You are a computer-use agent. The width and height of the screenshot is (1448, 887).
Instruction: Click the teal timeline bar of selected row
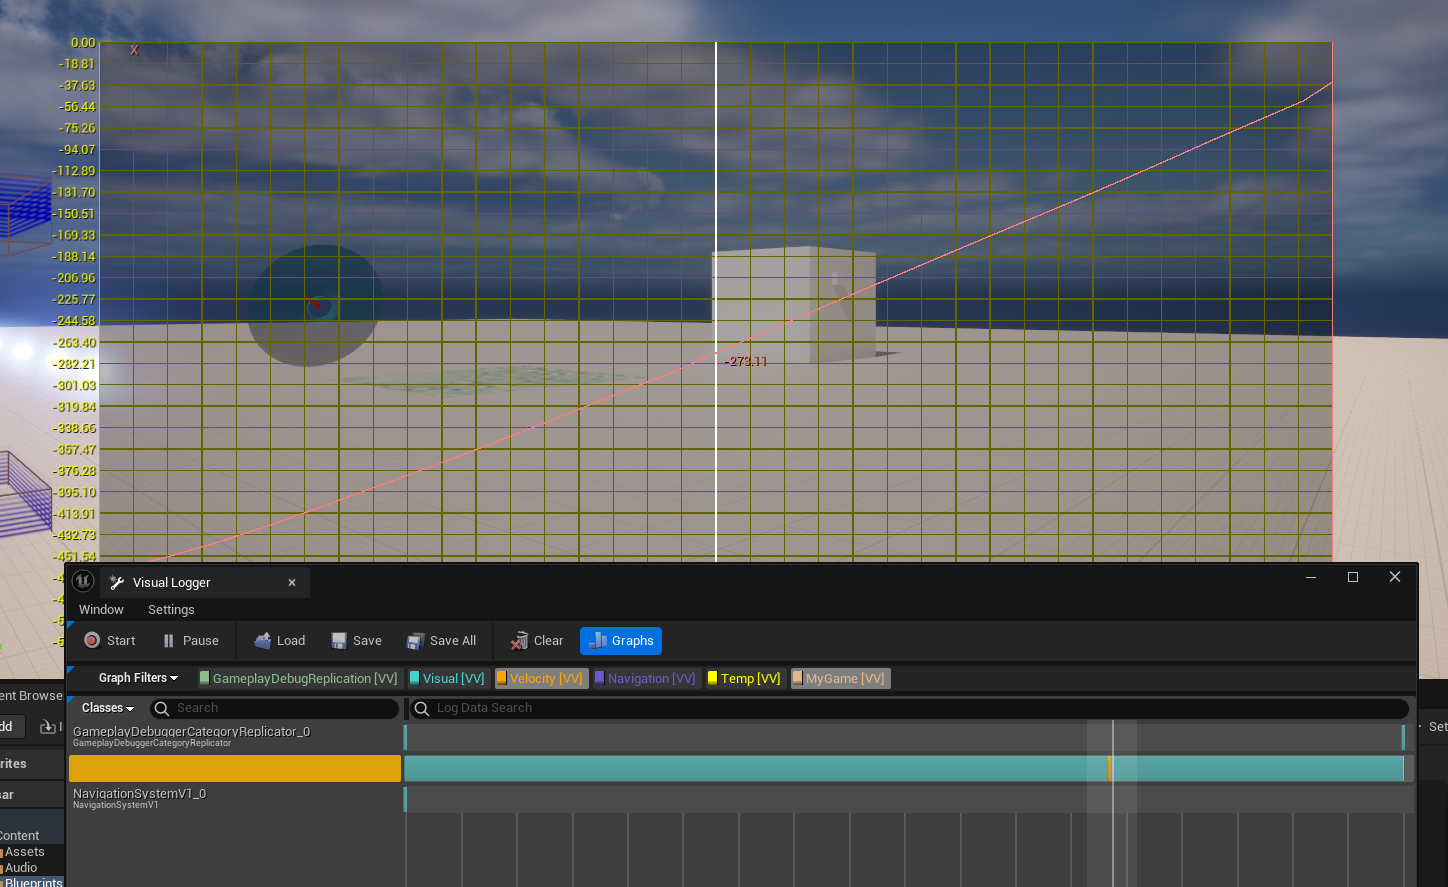pyautogui.click(x=904, y=768)
